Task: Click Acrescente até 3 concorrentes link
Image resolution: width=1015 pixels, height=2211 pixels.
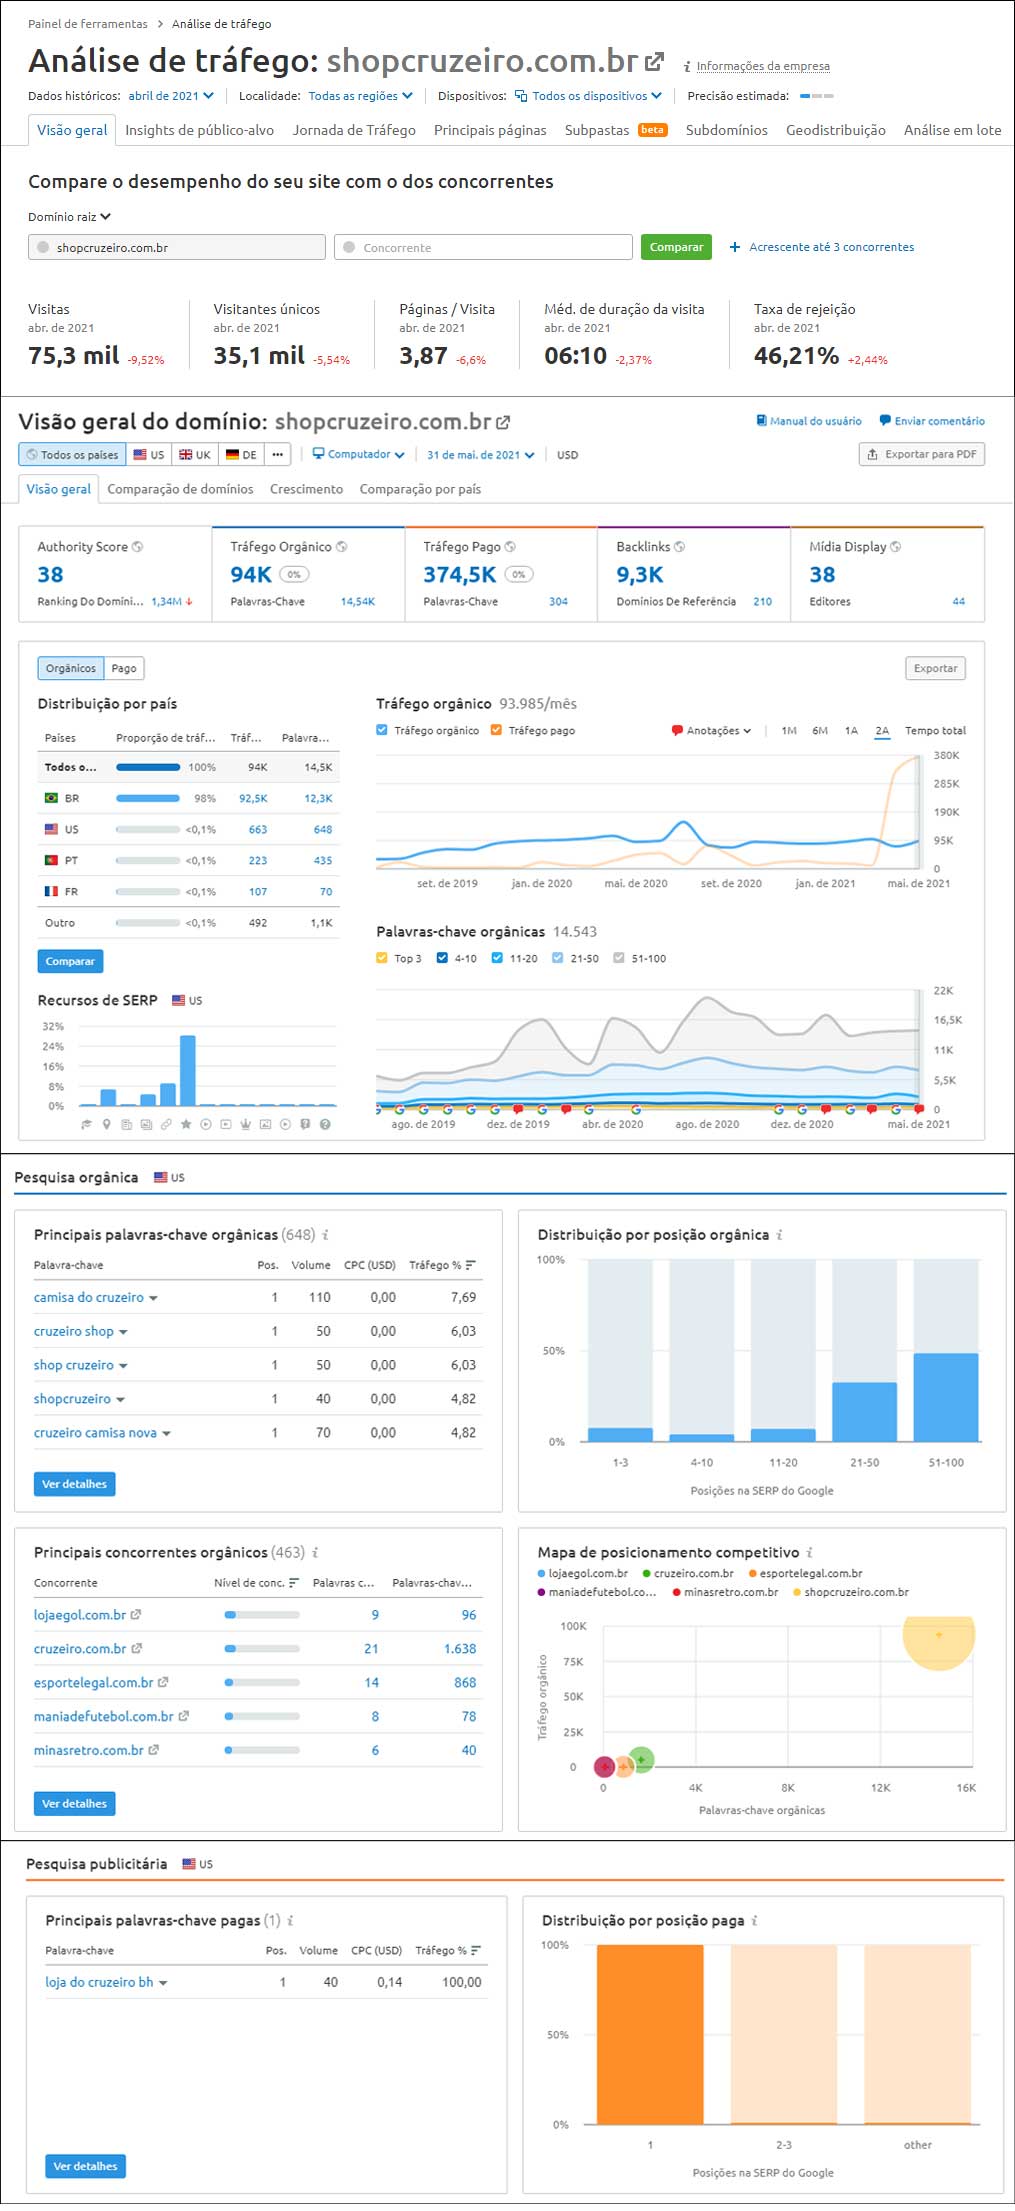Action: coord(822,247)
